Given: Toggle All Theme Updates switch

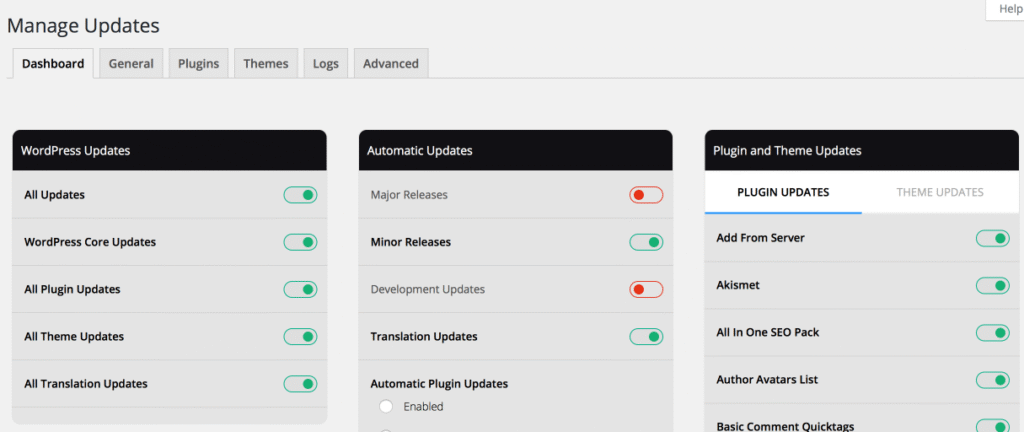Looking at the screenshot, I should [300, 337].
